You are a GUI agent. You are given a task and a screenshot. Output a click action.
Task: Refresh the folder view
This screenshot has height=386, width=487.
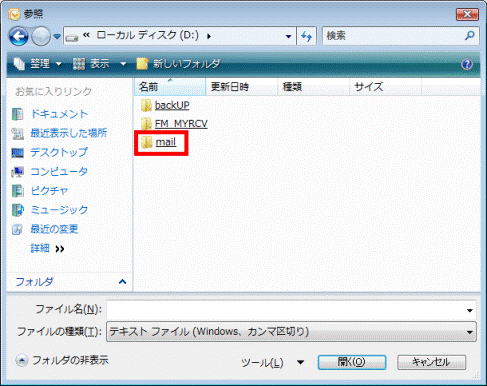click(x=306, y=36)
